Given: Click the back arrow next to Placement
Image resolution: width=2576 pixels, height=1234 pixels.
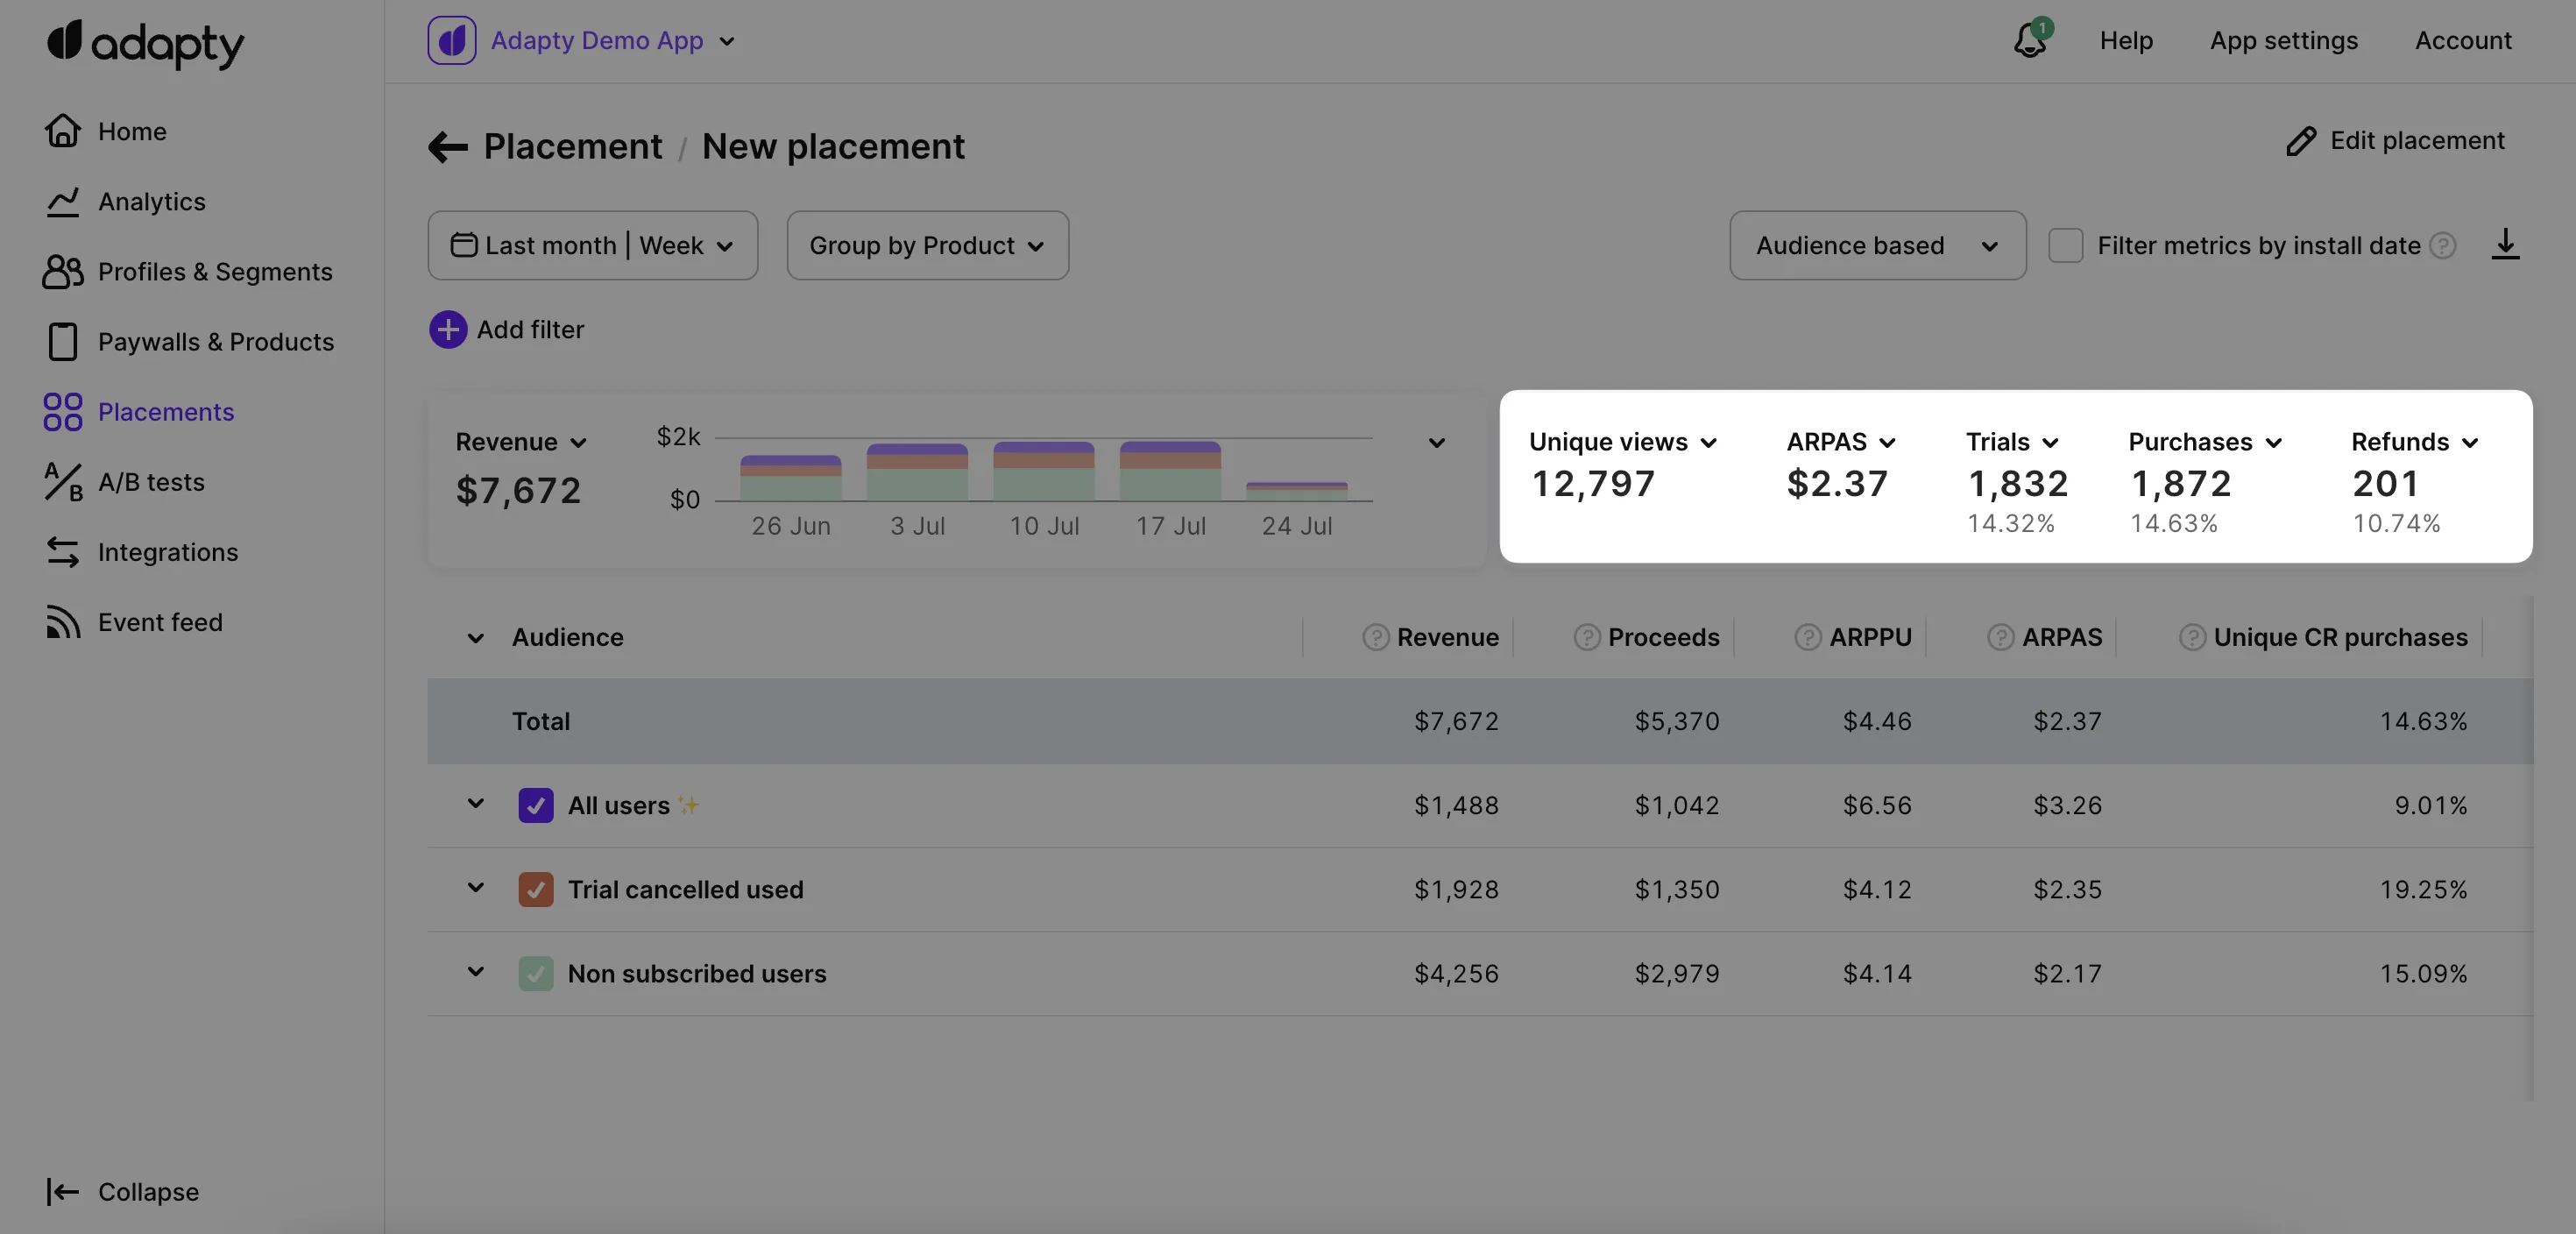Looking at the screenshot, I should click(447, 147).
